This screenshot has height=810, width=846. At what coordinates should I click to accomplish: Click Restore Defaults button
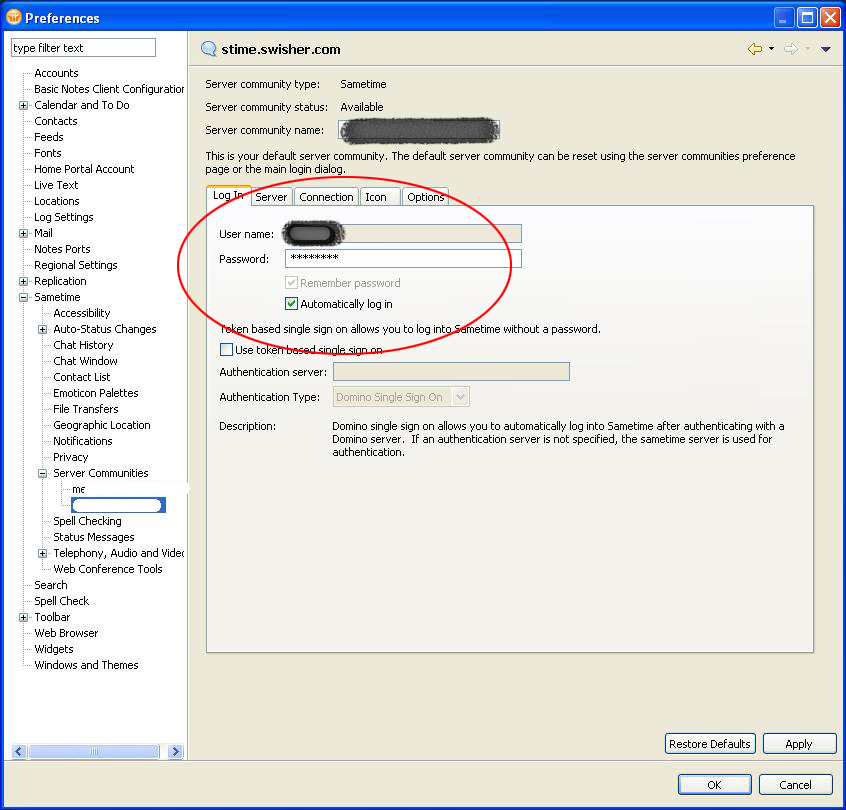click(x=710, y=744)
